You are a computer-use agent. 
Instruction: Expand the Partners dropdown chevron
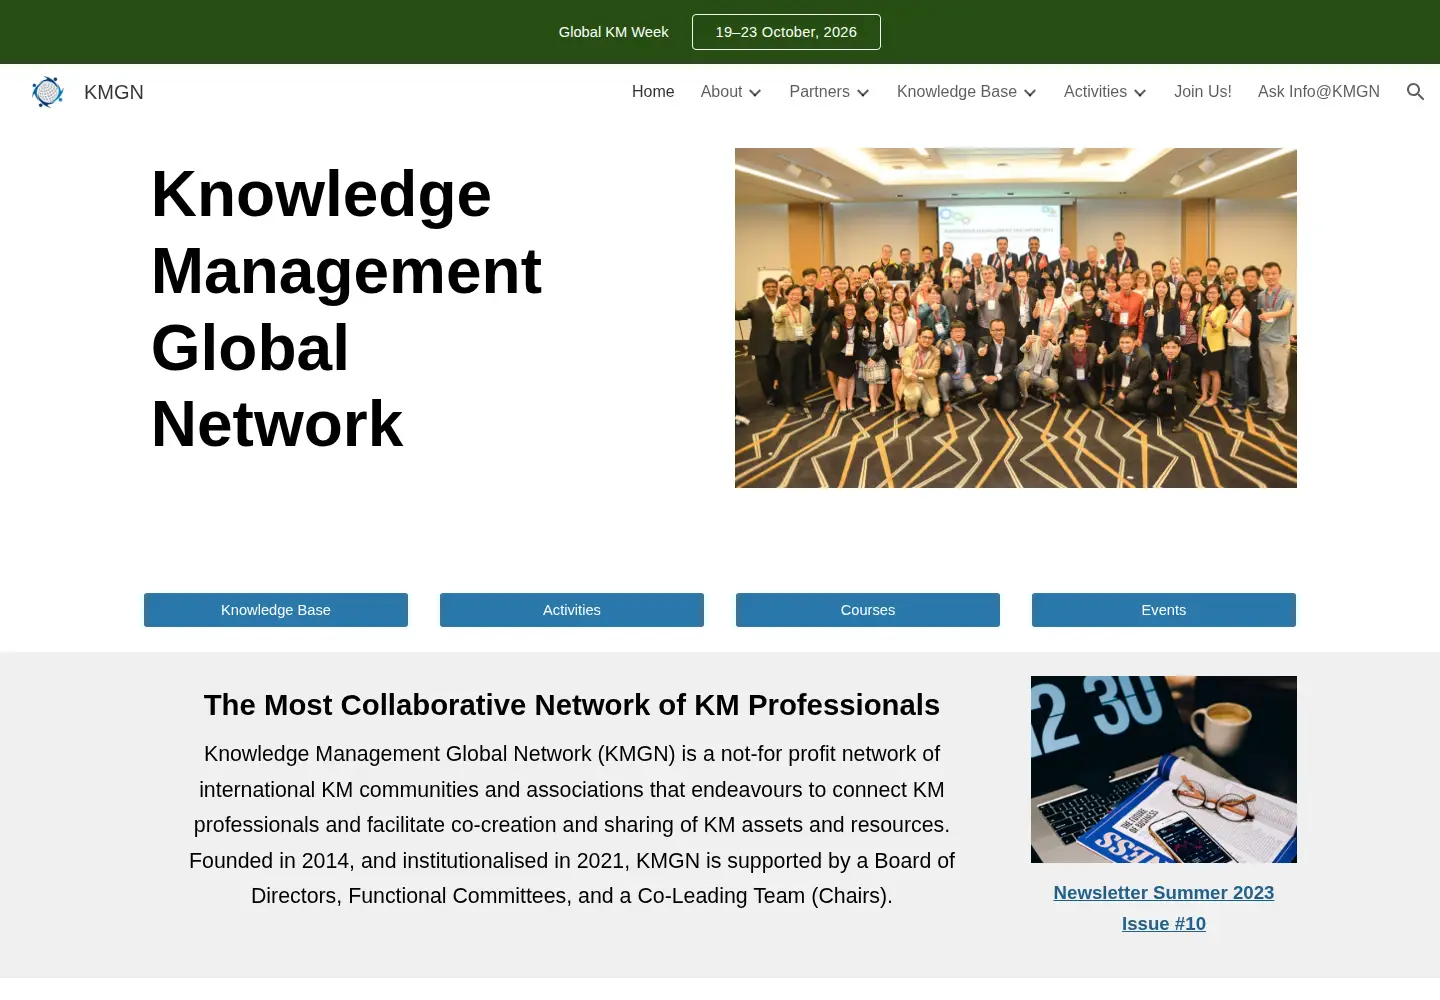(x=863, y=93)
